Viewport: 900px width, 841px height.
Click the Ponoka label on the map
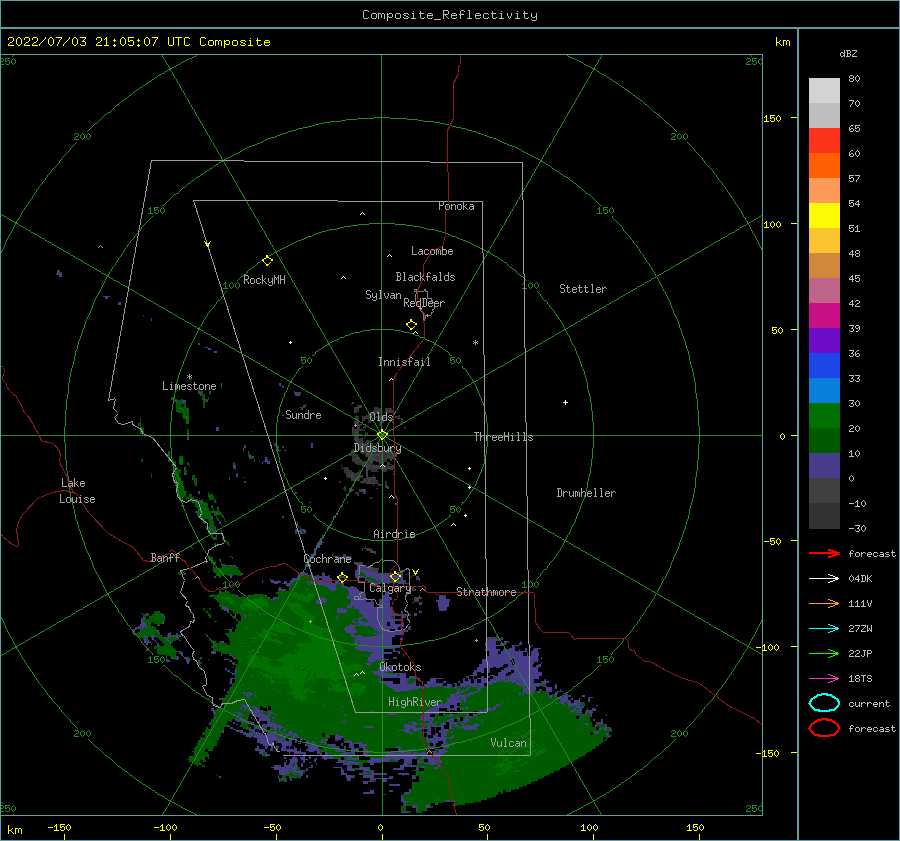coord(456,206)
